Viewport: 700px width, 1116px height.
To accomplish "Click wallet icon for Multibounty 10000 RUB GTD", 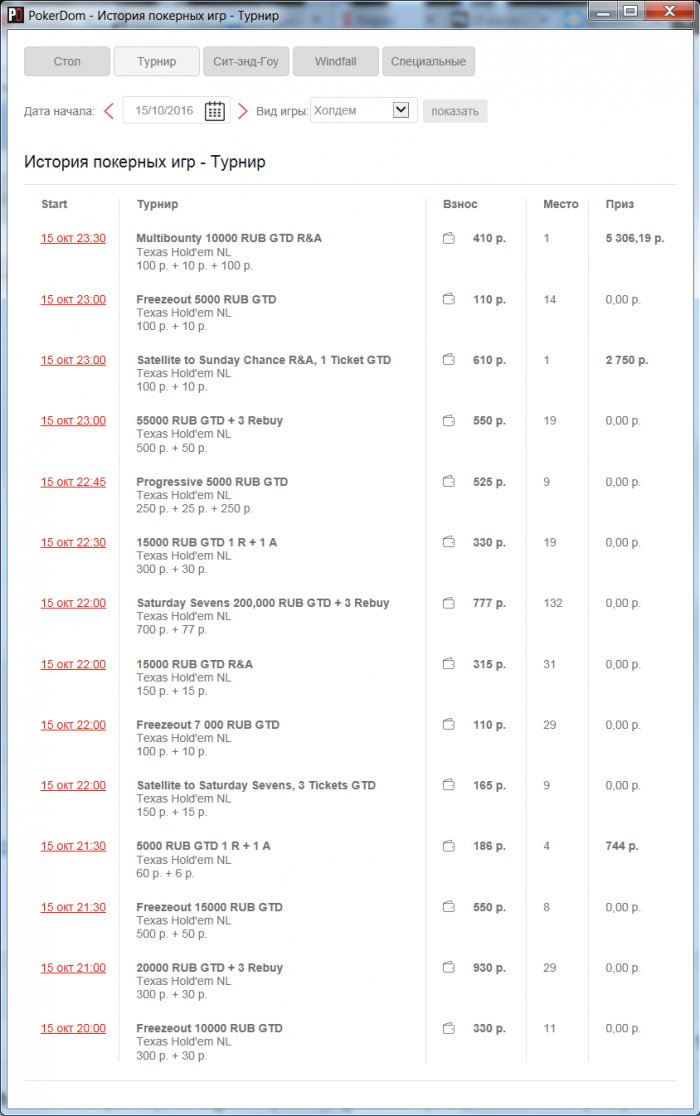I will (449, 239).
